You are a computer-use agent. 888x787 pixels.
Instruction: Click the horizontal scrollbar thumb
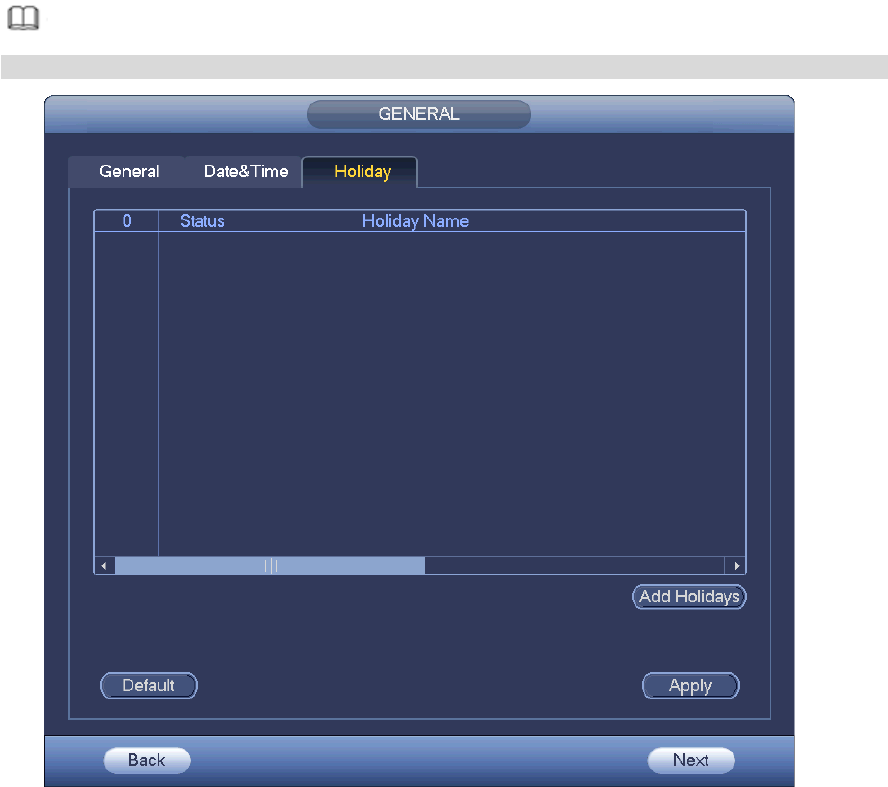tap(270, 566)
